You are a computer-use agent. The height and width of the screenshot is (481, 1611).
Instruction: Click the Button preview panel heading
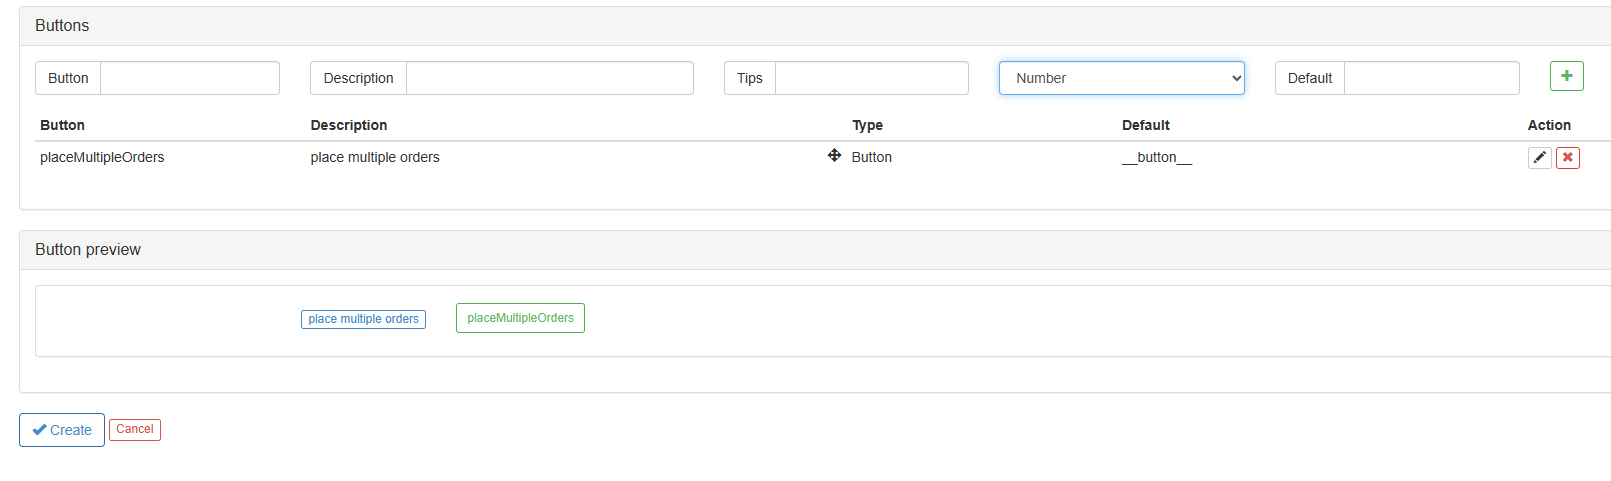[88, 250]
